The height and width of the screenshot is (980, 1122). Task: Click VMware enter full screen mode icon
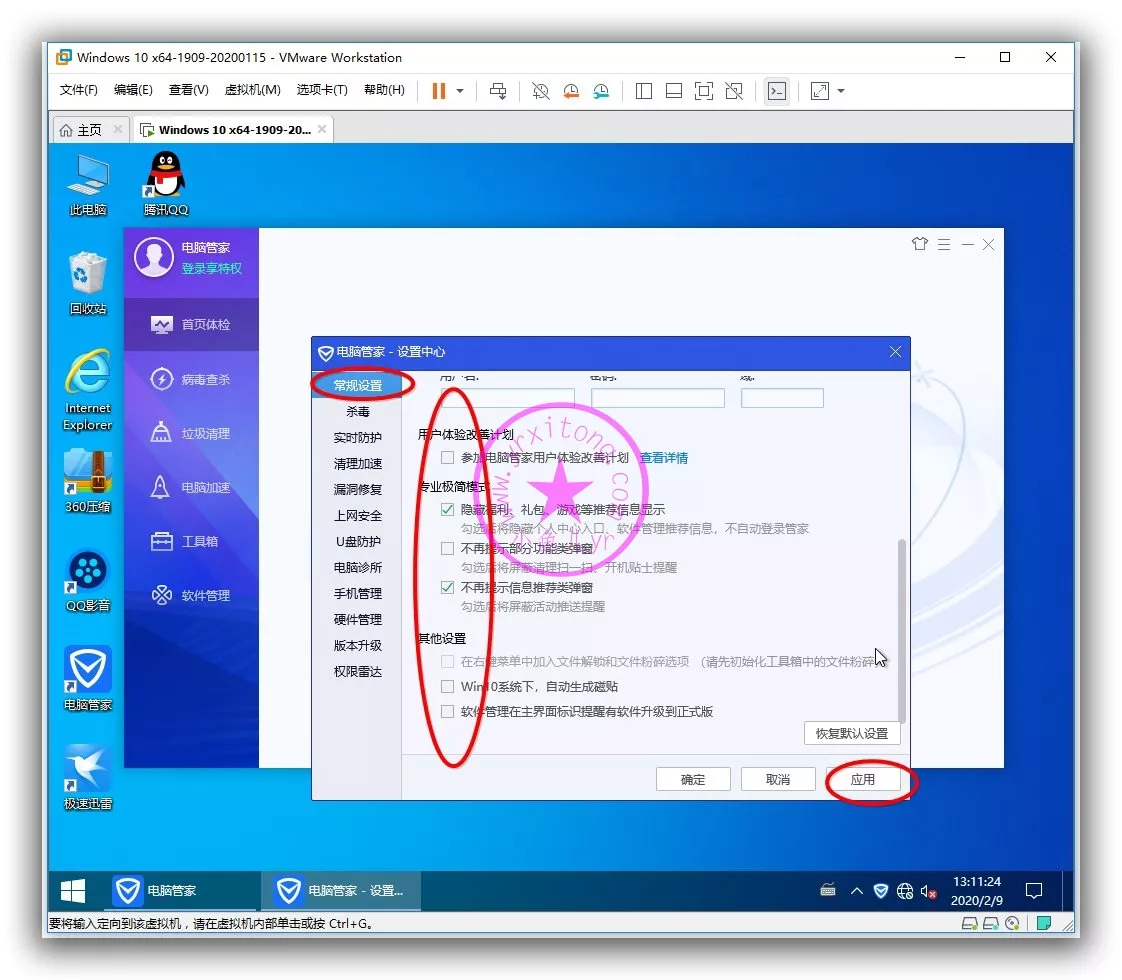(704, 91)
